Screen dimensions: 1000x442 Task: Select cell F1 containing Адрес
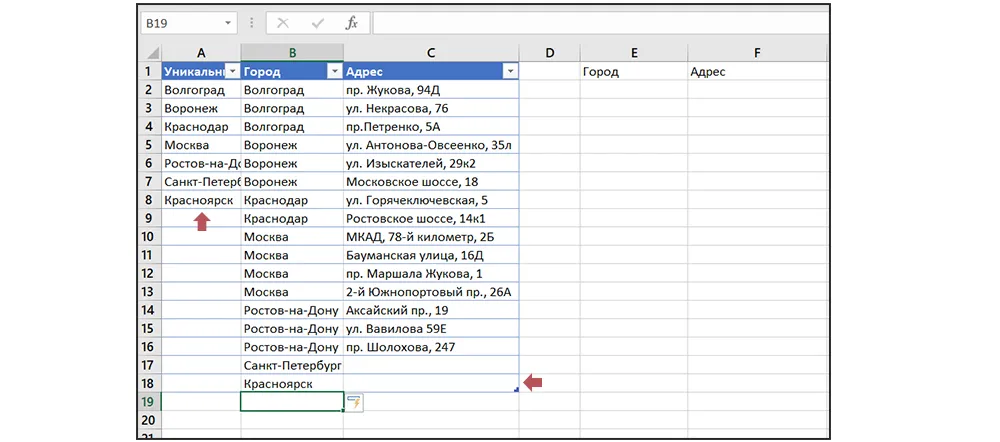click(x=757, y=72)
